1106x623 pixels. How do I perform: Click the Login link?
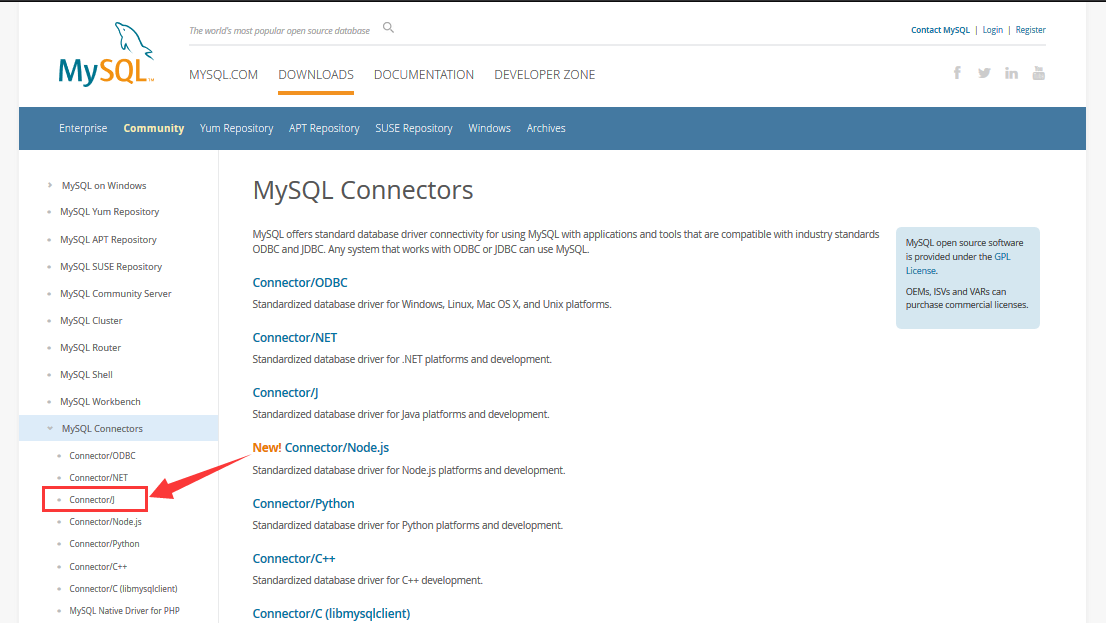pyautogui.click(x=992, y=30)
